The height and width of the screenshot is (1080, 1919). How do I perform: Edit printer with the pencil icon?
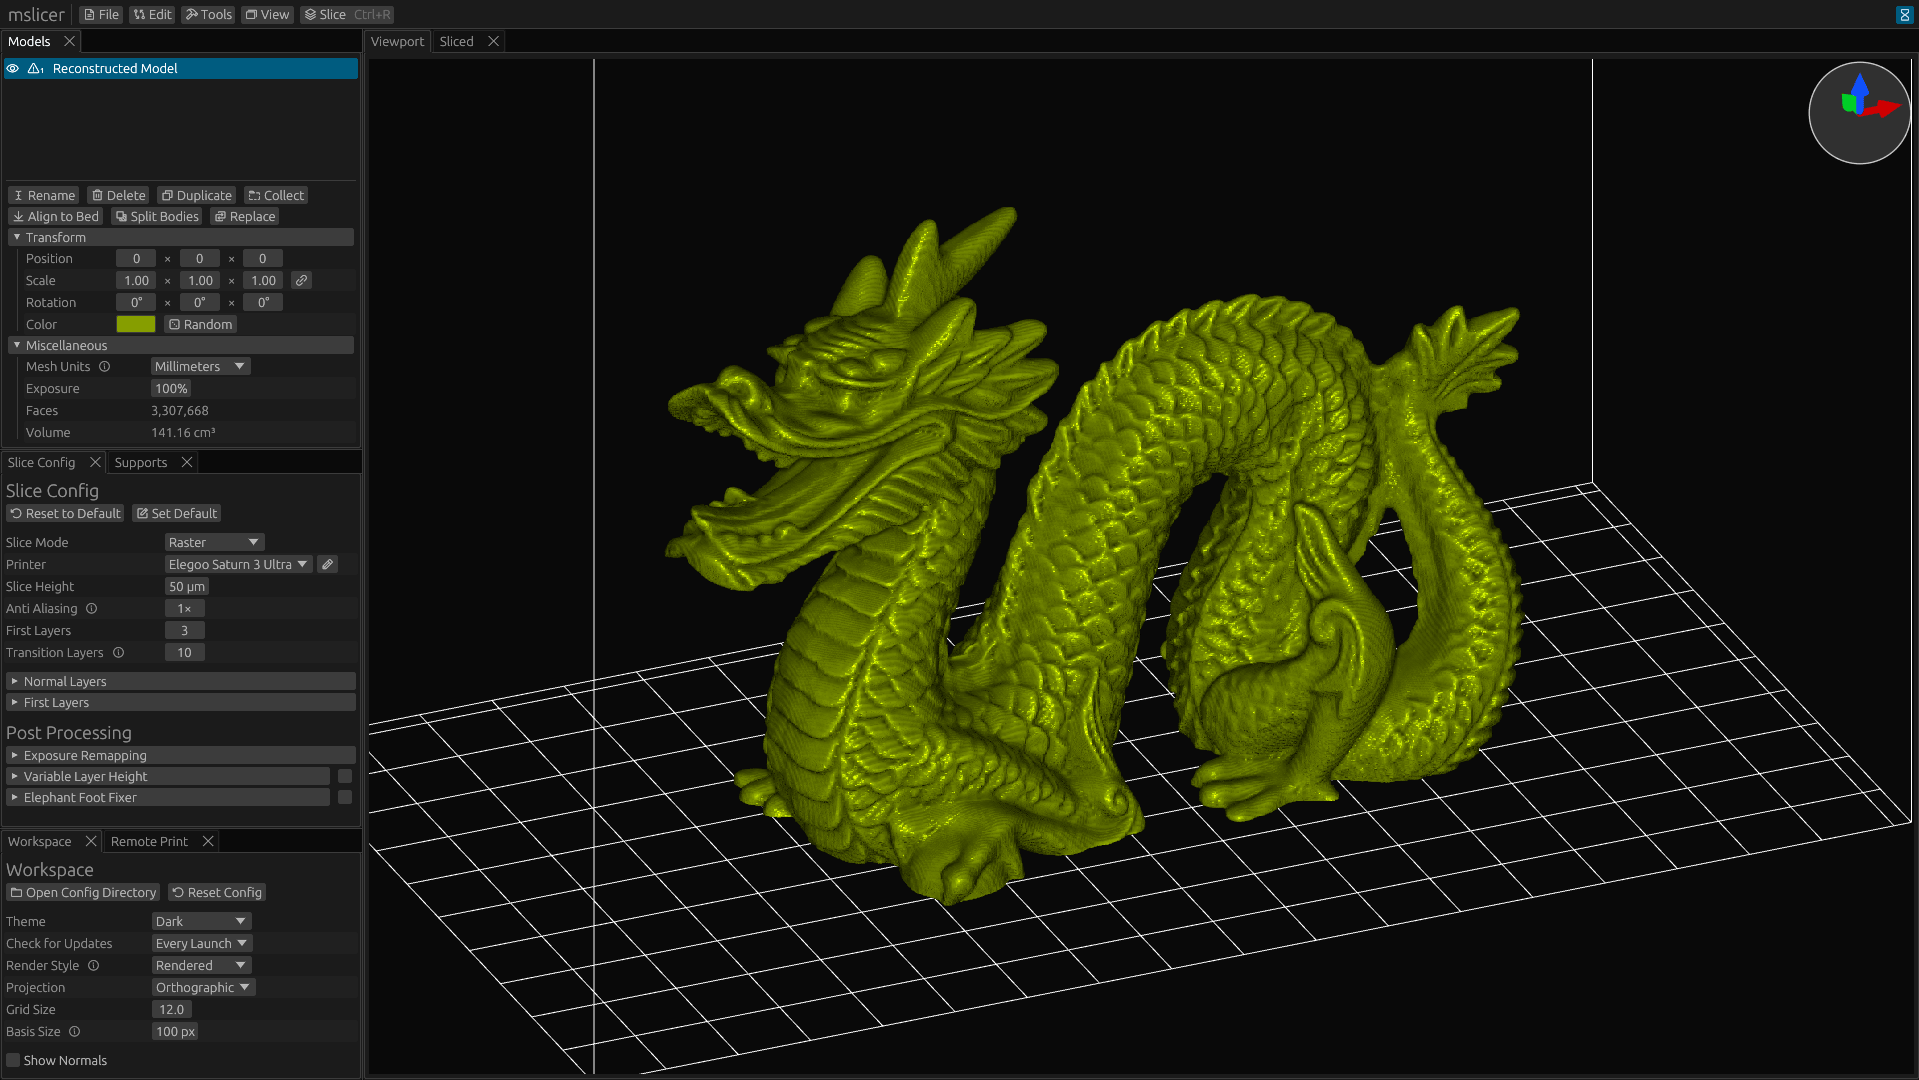click(x=327, y=565)
